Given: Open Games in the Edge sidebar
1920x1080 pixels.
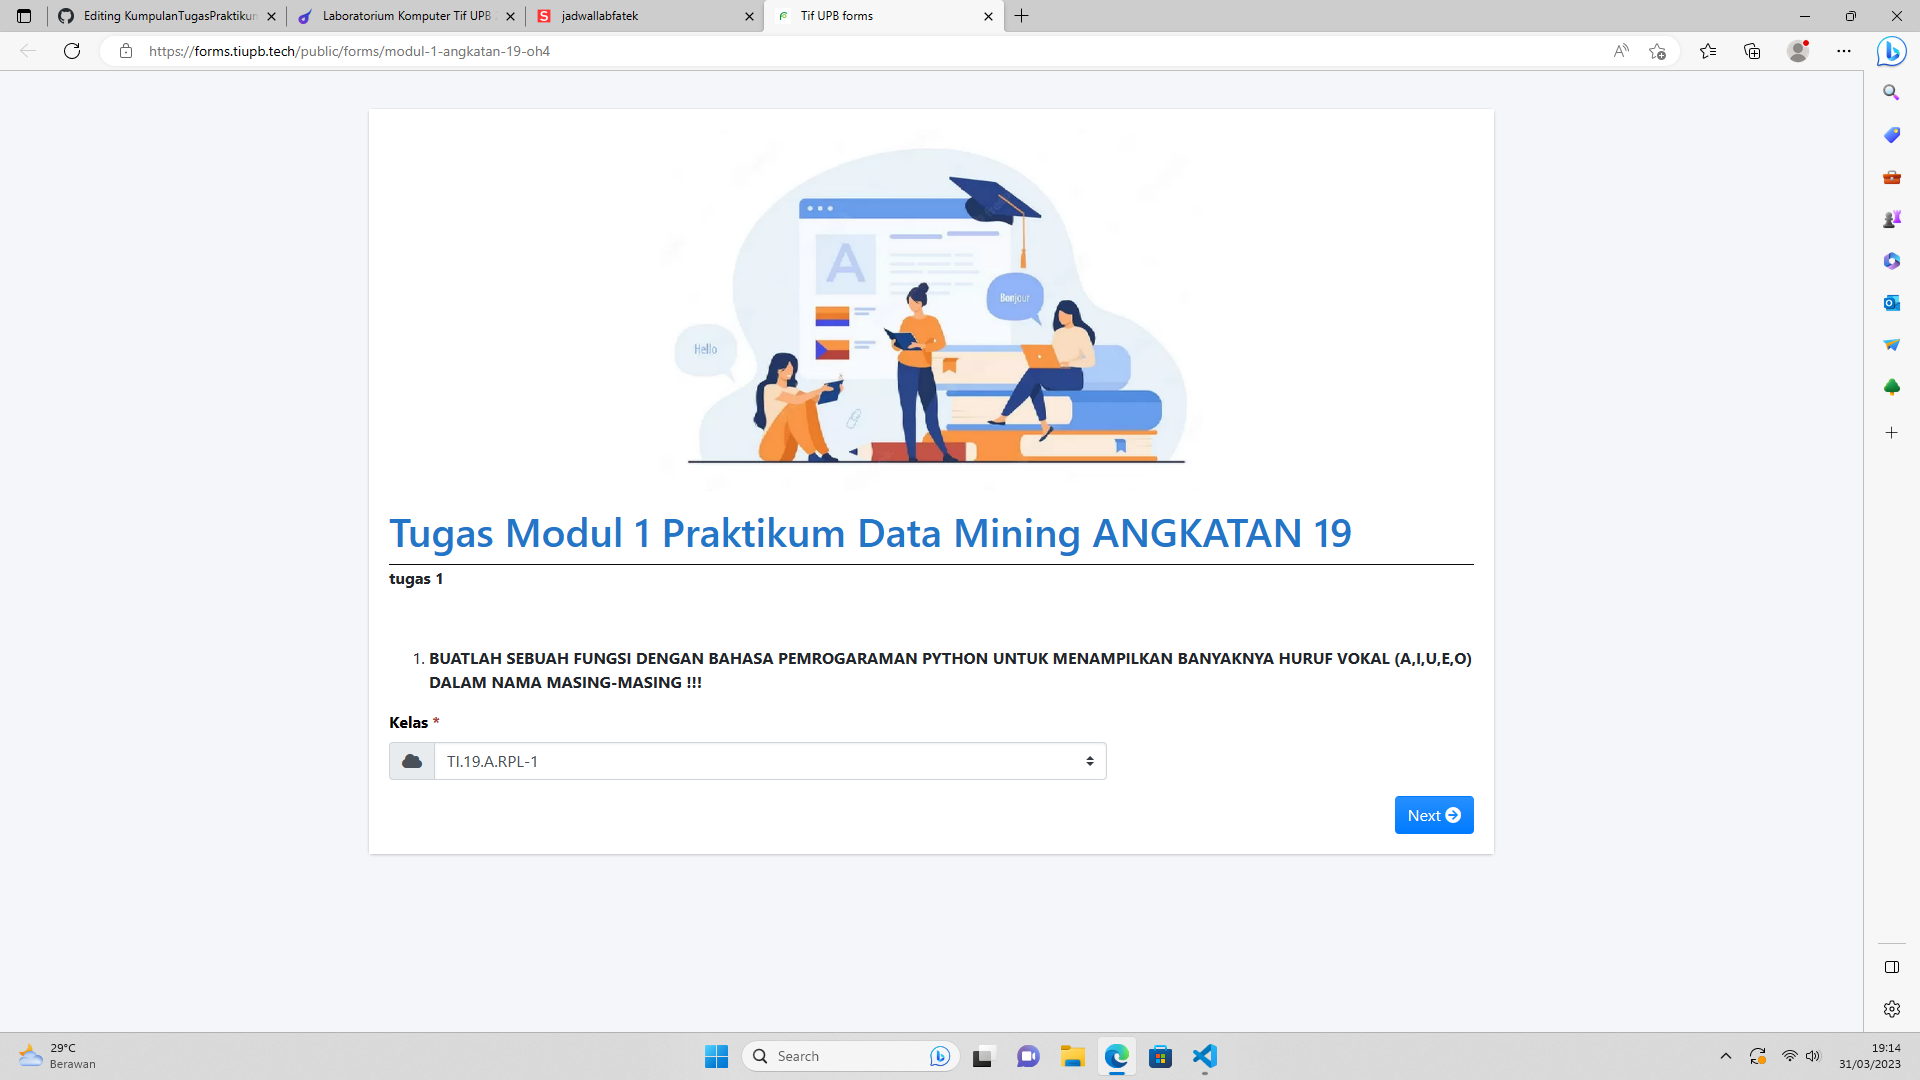Looking at the screenshot, I should point(1892,219).
